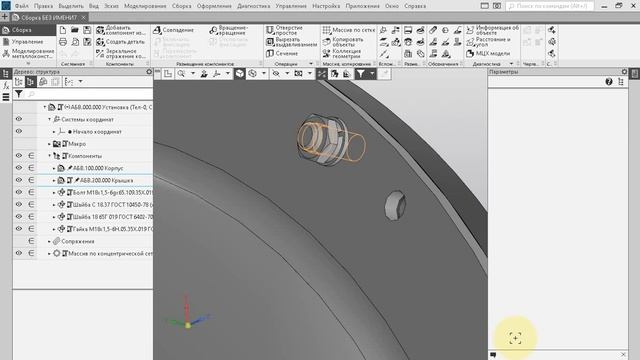Collapse Системы координат tree node
The height and width of the screenshot is (360, 640).
49,120
